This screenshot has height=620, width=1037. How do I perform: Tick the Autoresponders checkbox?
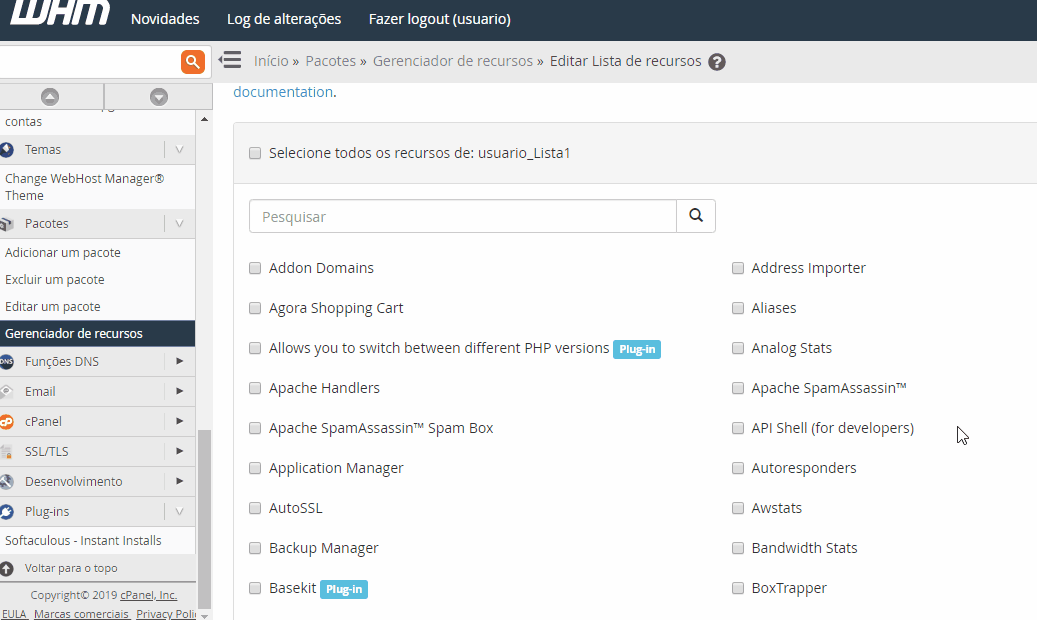[737, 468]
